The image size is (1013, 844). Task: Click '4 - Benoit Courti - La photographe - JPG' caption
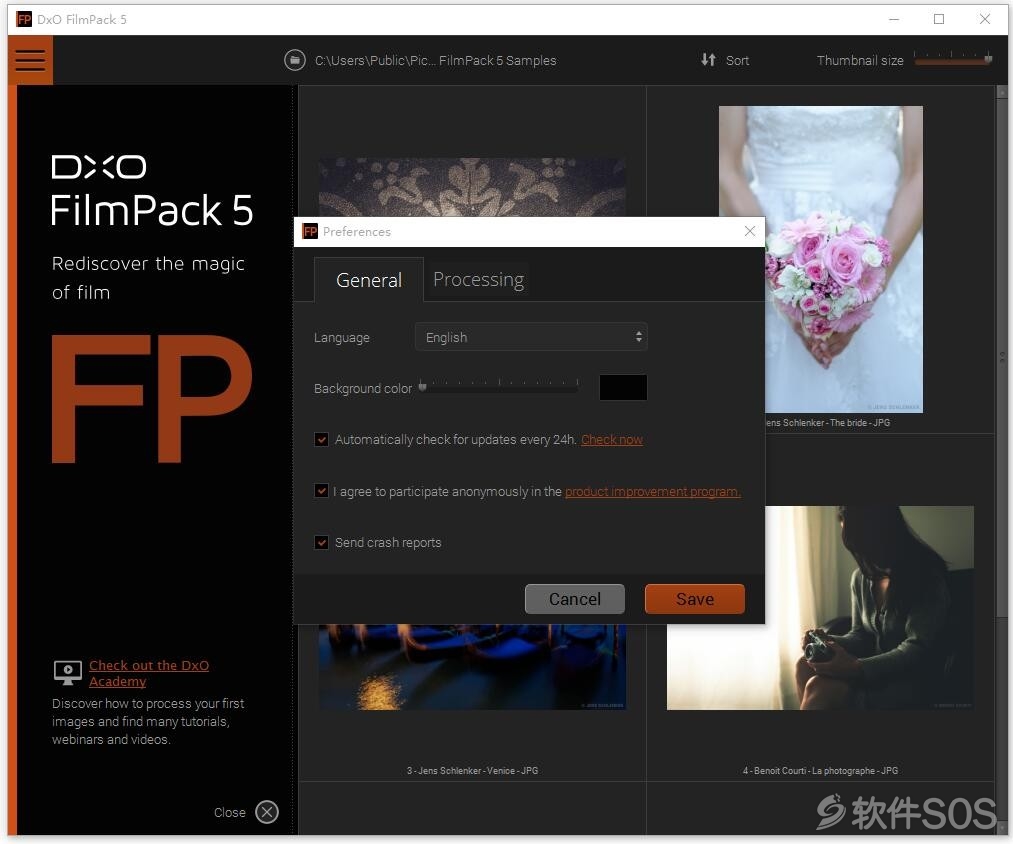(820, 770)
